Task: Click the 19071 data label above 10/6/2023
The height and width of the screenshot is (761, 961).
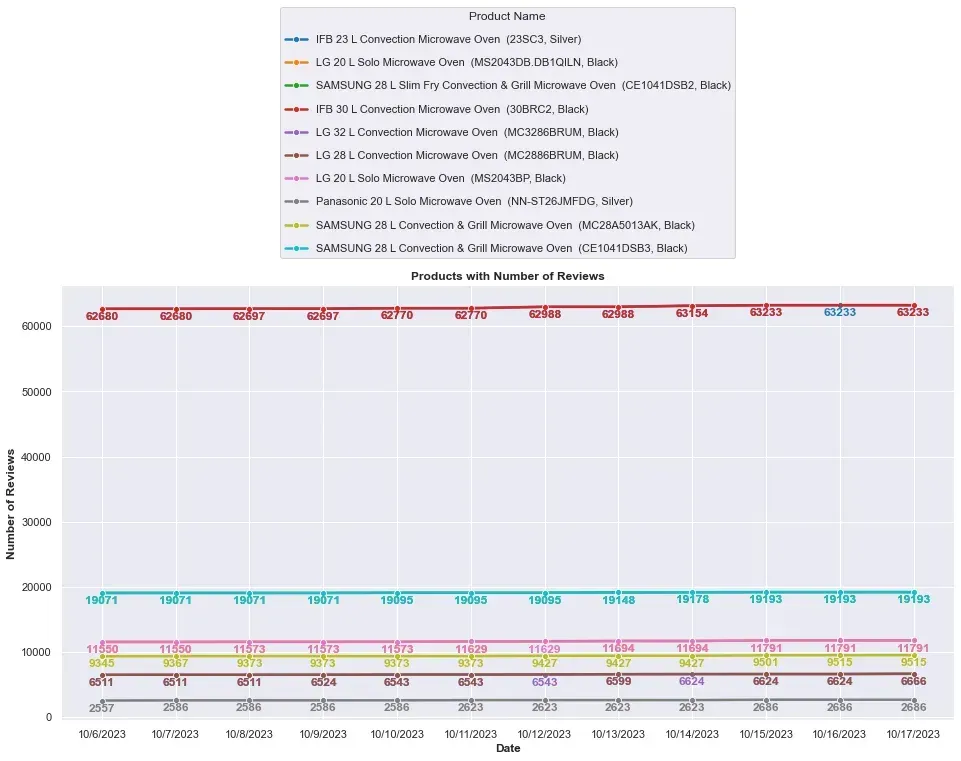Action: point(102,600)
